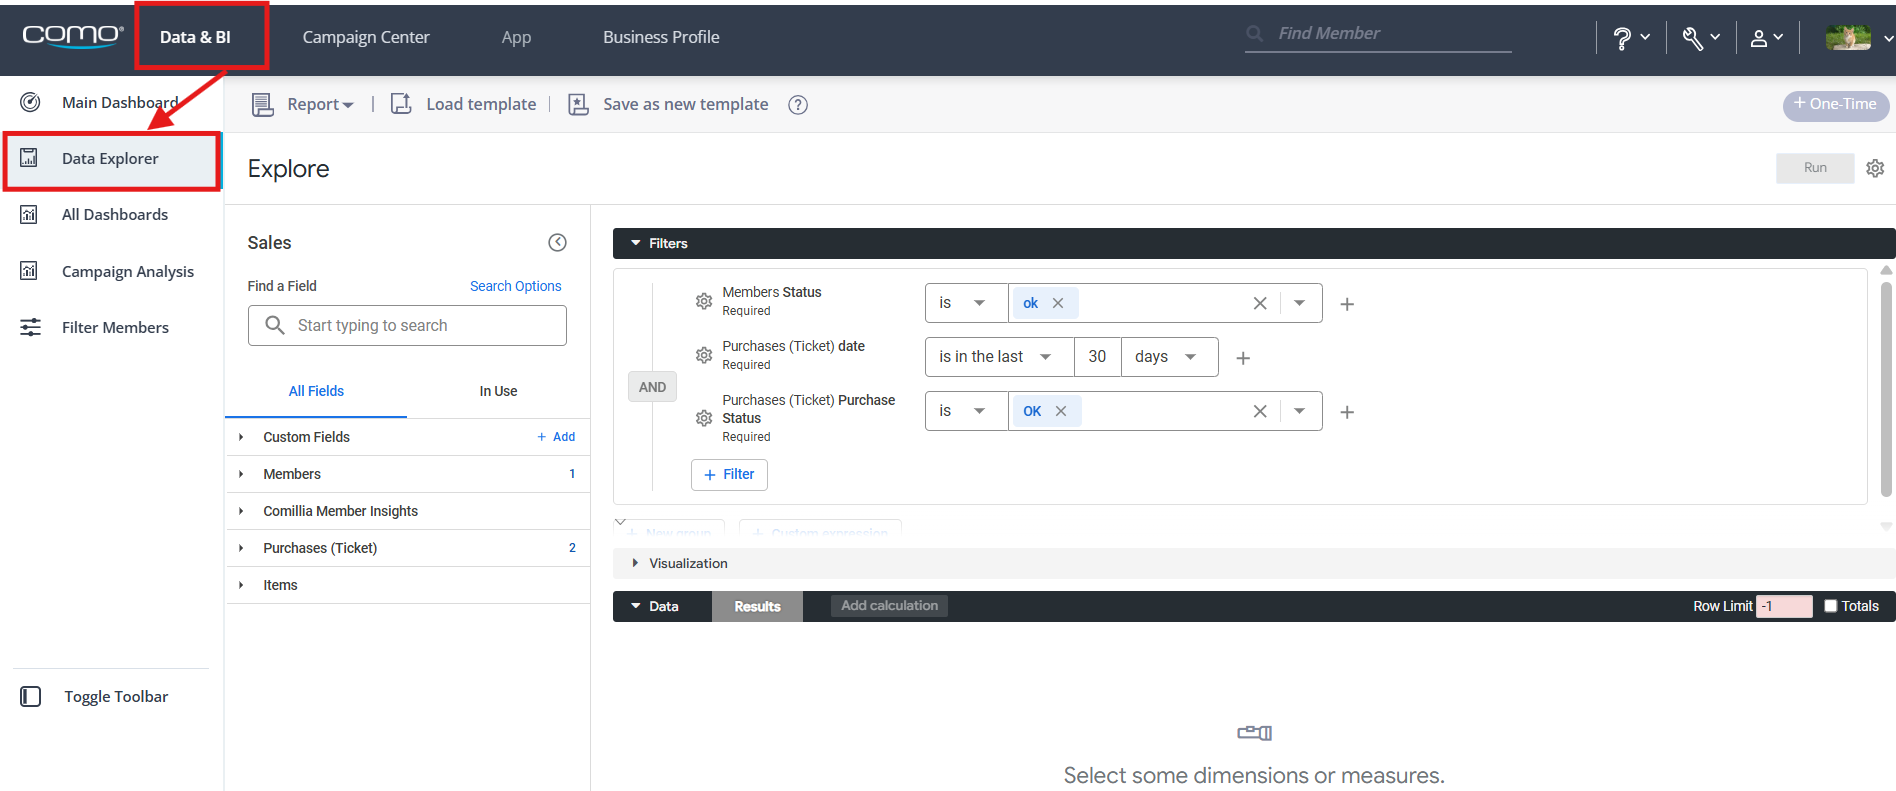Open Purchase Status filter gear options
Viewport: 1896px width, 791px height.
pyautogui.click(x=704, y=418)
